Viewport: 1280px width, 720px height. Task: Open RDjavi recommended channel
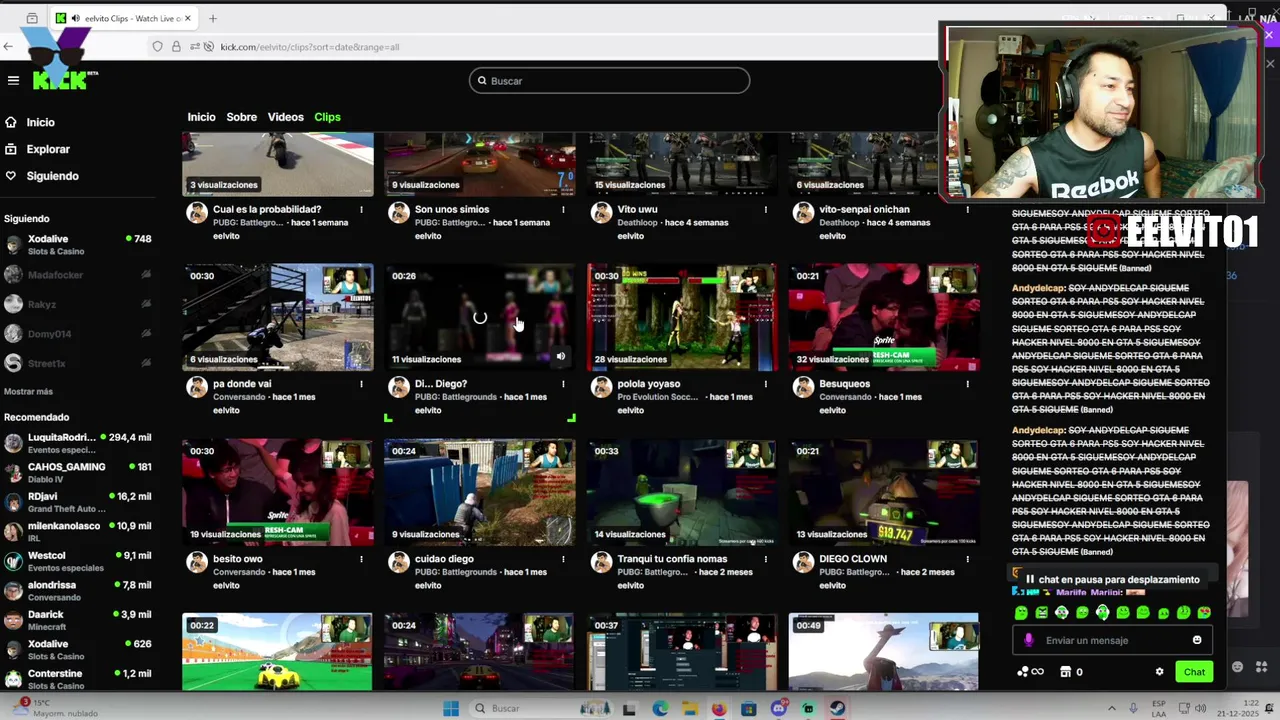(x=77, y=502)
